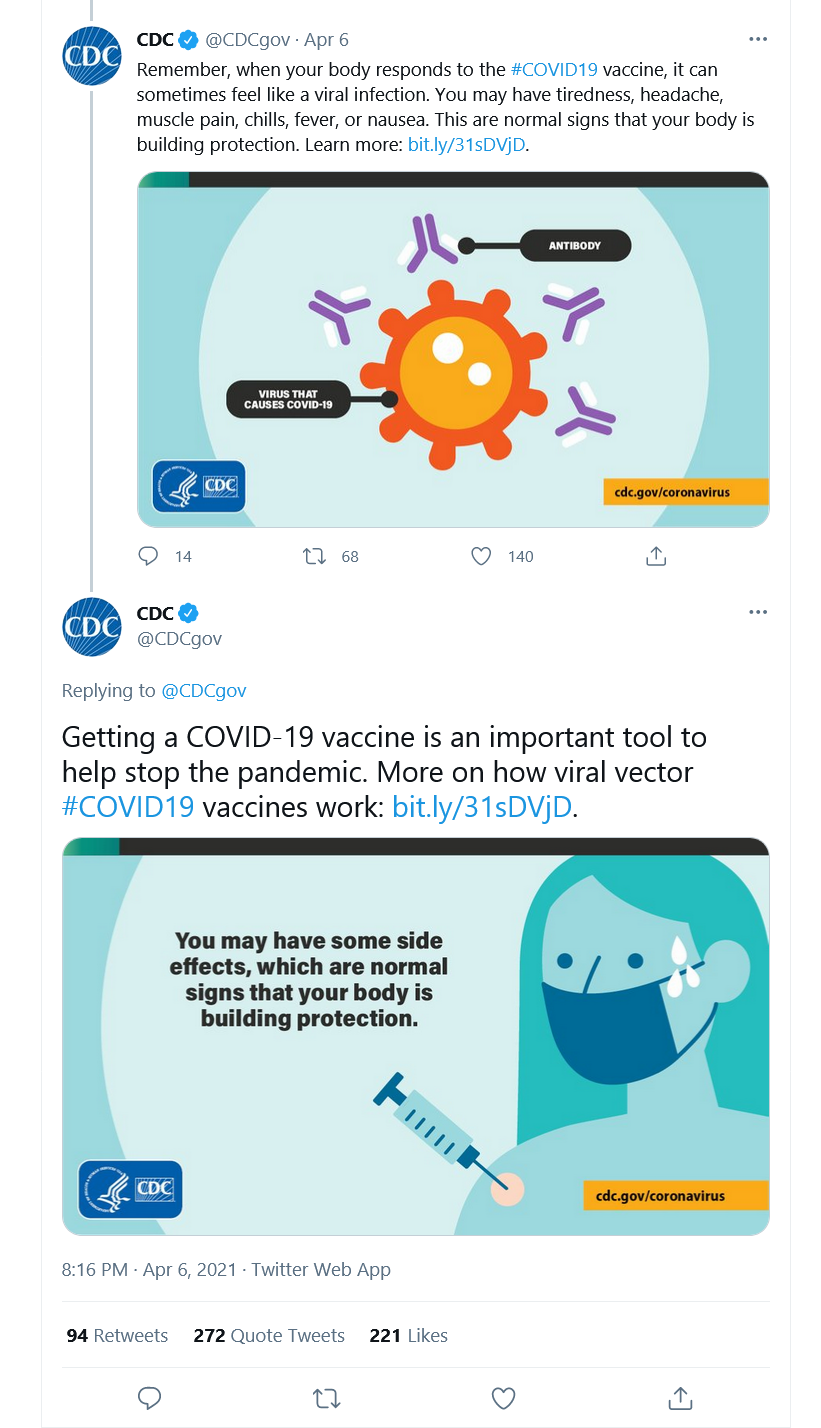This screenshot has width=821, height=1428.
Task: Follow the bit.ly/31sDVjD link in main tweet
Action: (x=482, y=807)
